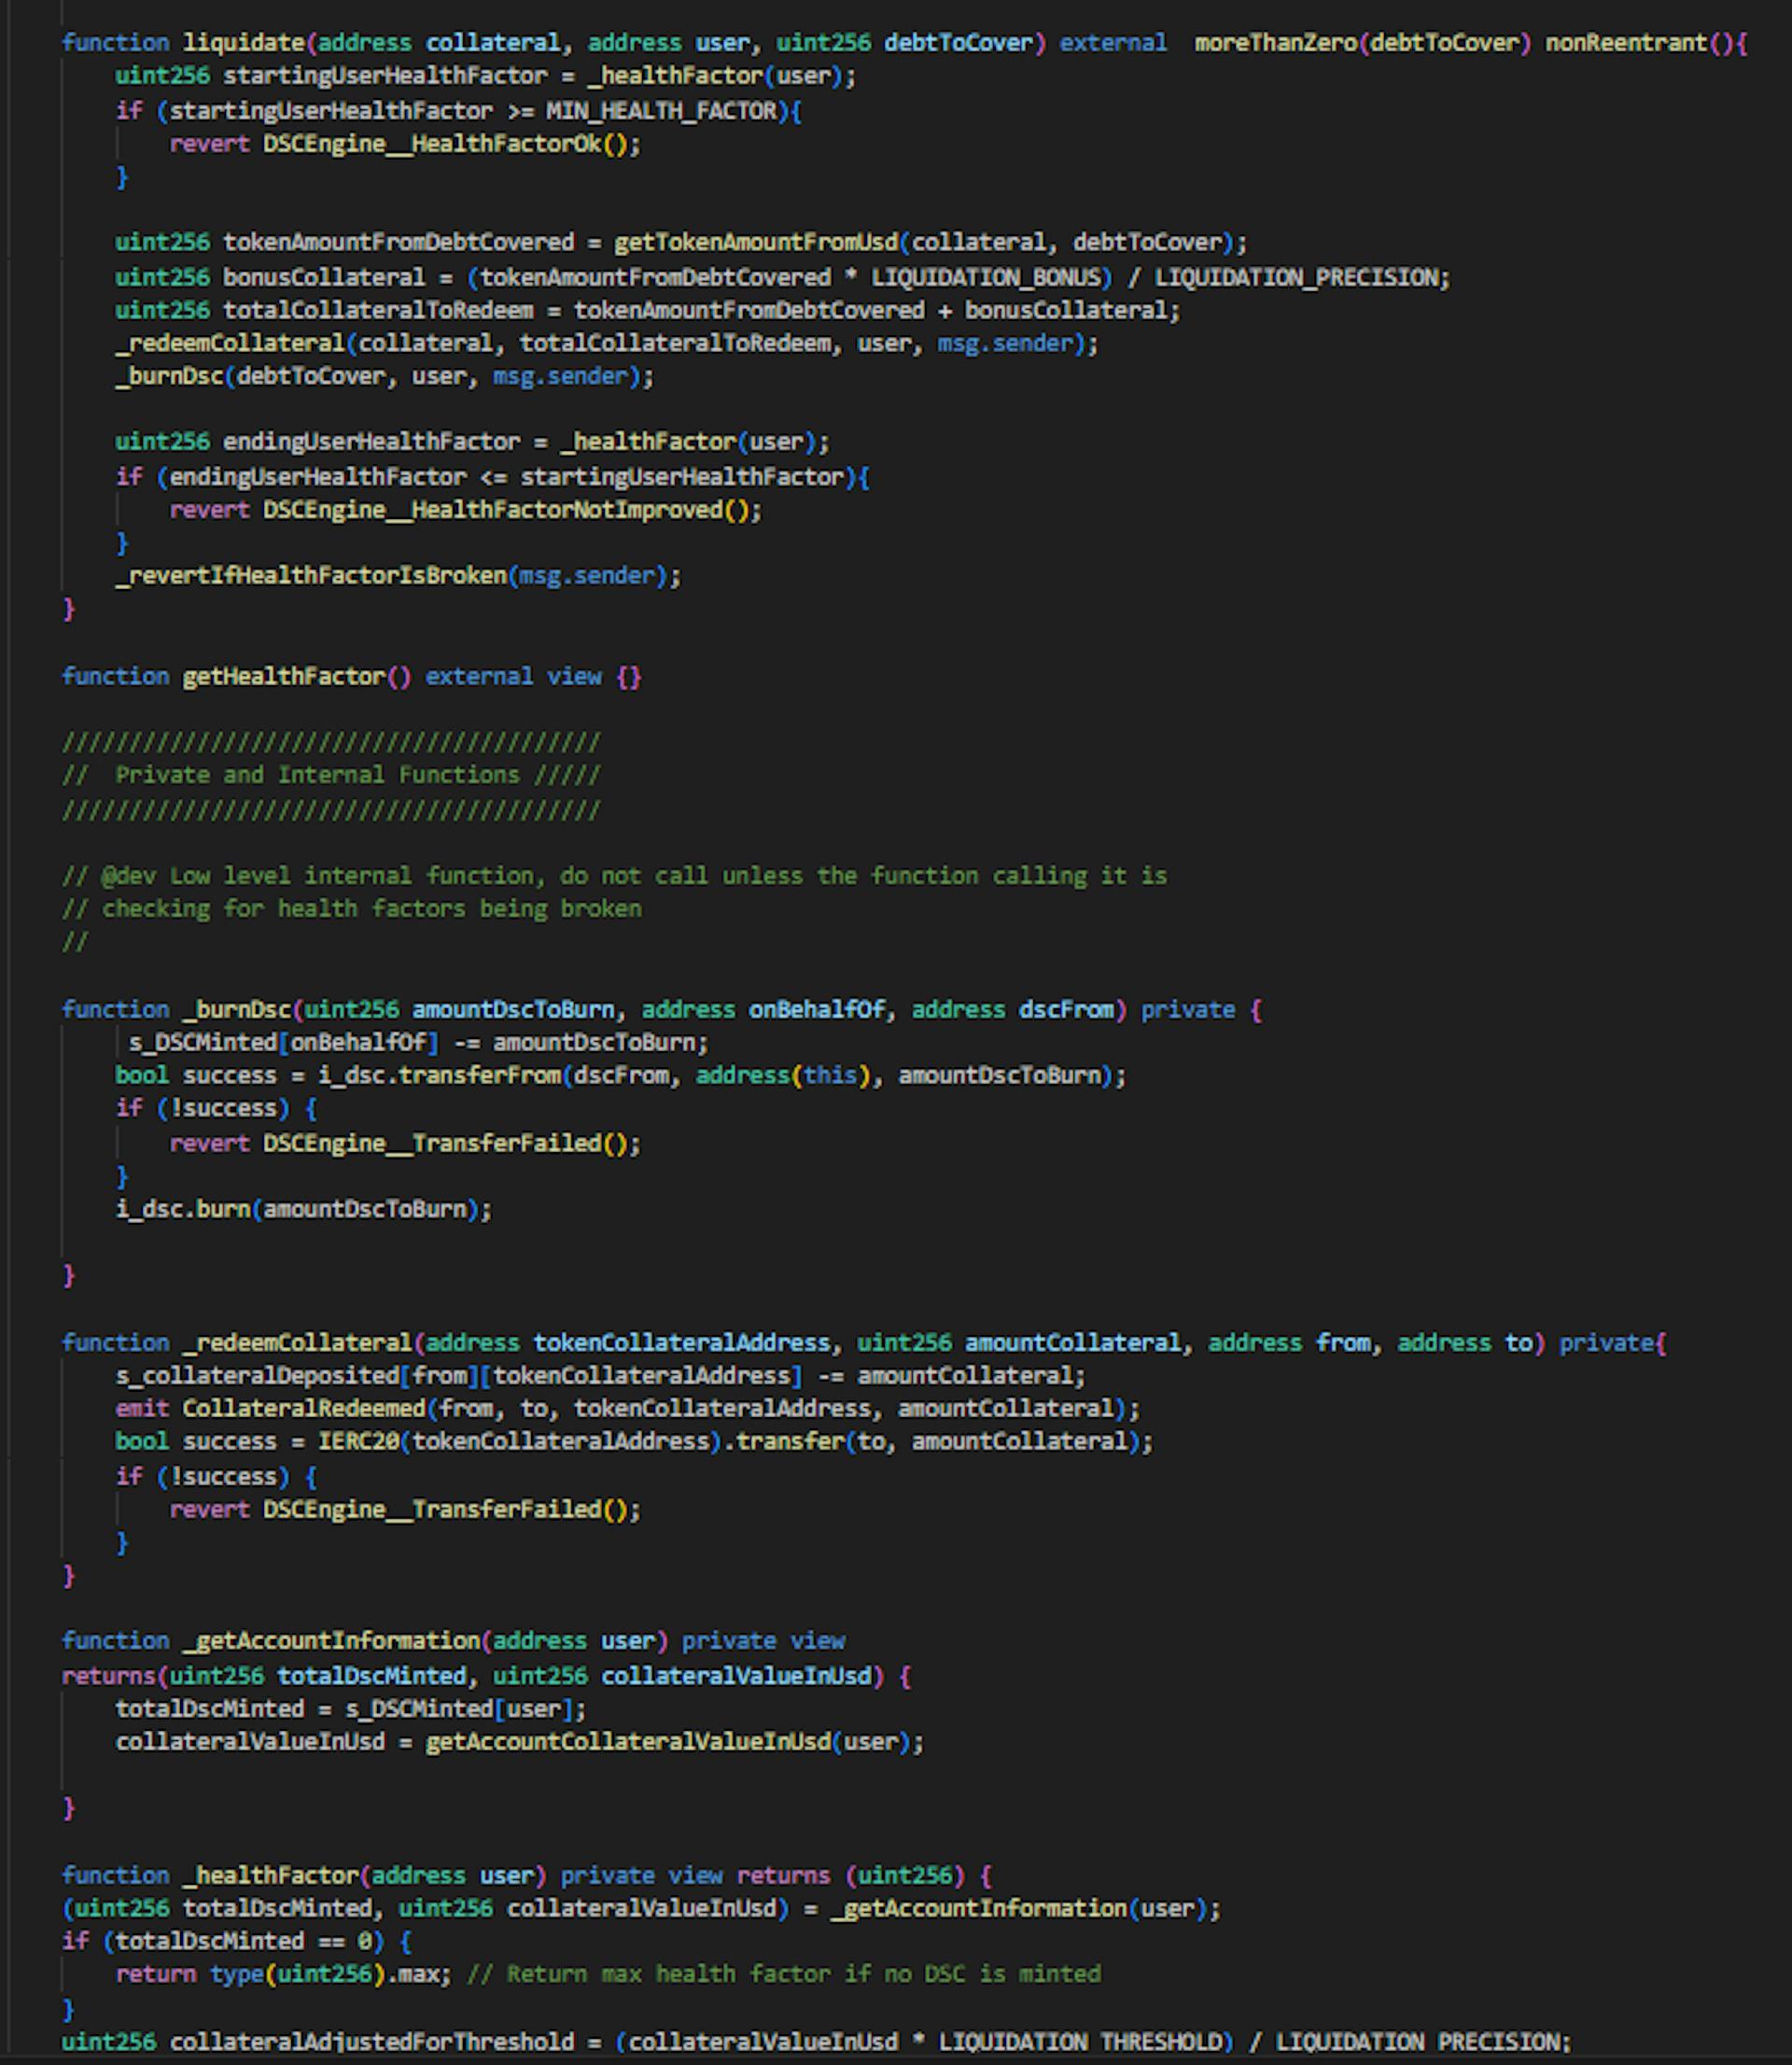Click the getTokenAmountFromUsd function call
1792x2065 pixels.
(755, 242)
